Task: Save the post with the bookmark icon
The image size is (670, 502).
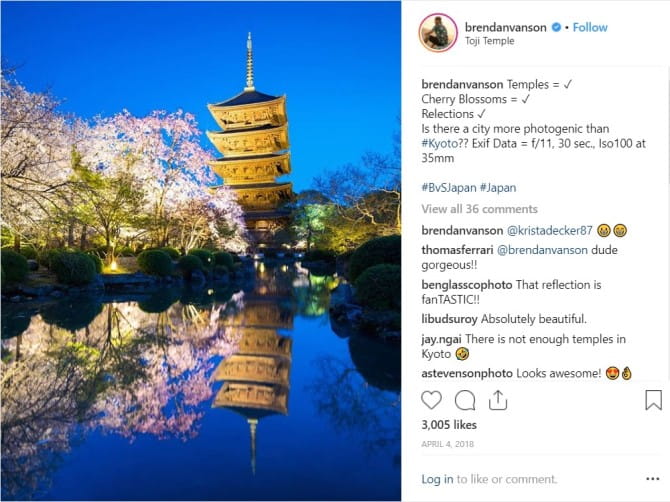Action: [x=653, y=400]
